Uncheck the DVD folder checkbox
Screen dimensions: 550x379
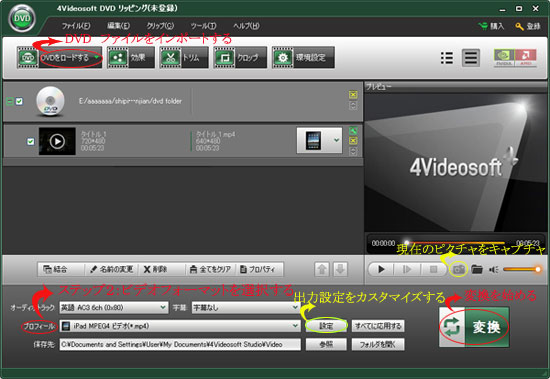pos(19,101)
